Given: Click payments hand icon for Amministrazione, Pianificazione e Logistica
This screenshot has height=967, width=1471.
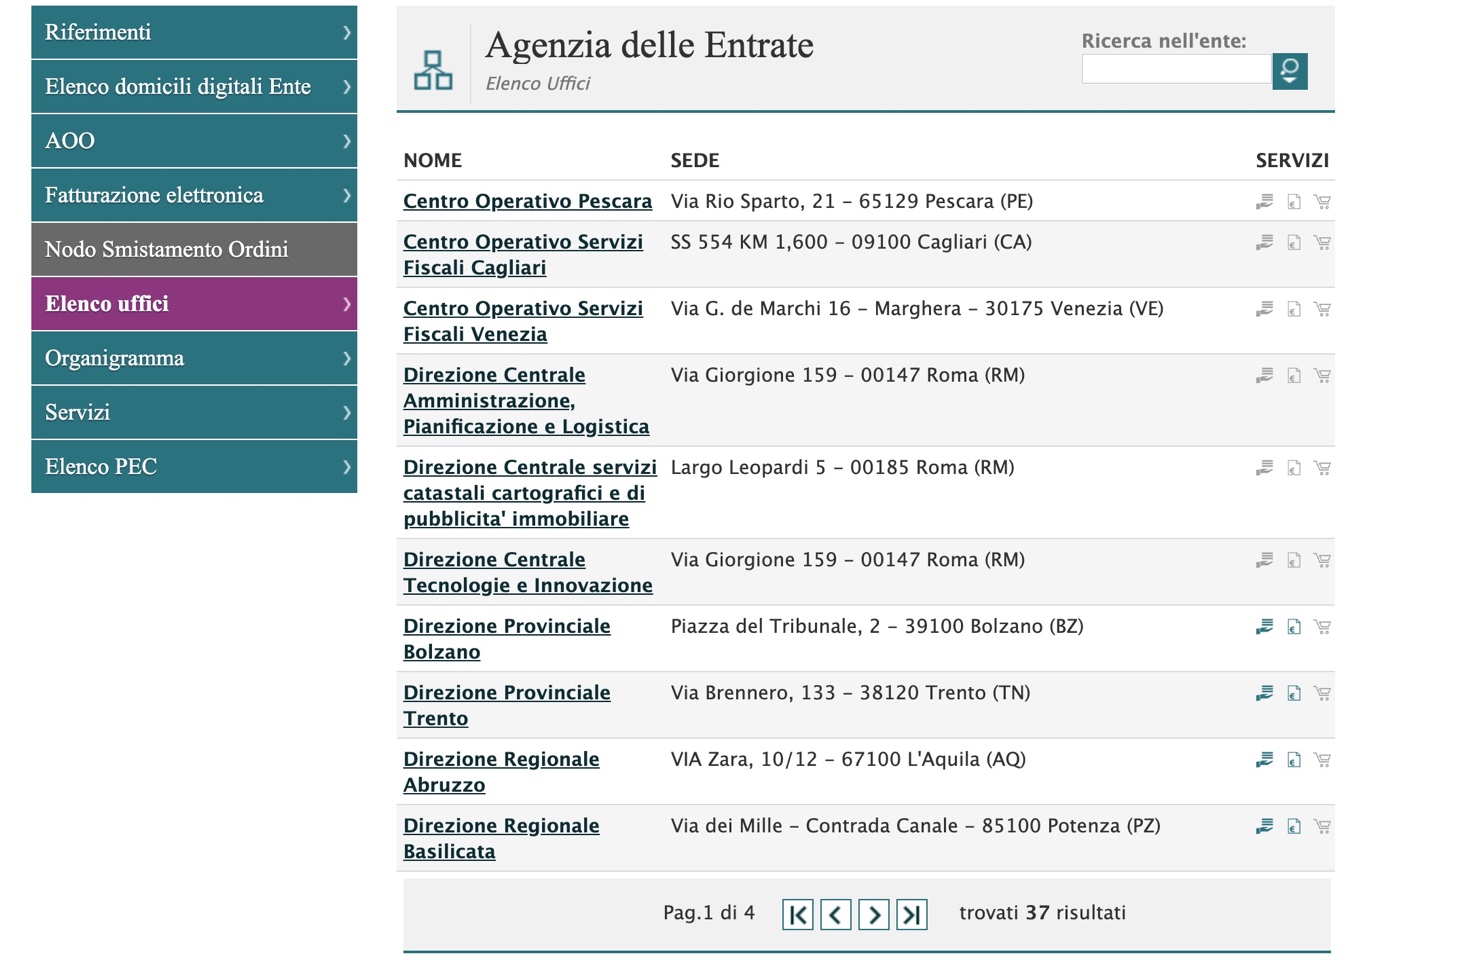Looking at the screenshot, I should tap(1264, 376).
